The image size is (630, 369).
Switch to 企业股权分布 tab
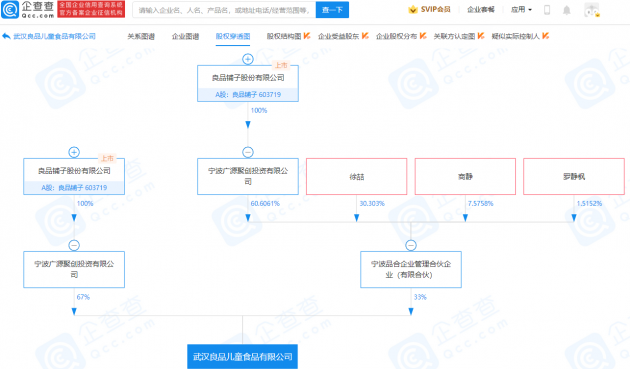396,36
